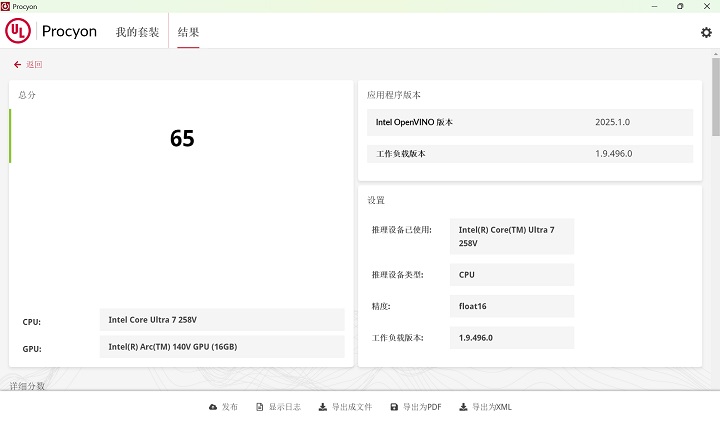
Task: Open the settings gear icon
Action: 706,32
